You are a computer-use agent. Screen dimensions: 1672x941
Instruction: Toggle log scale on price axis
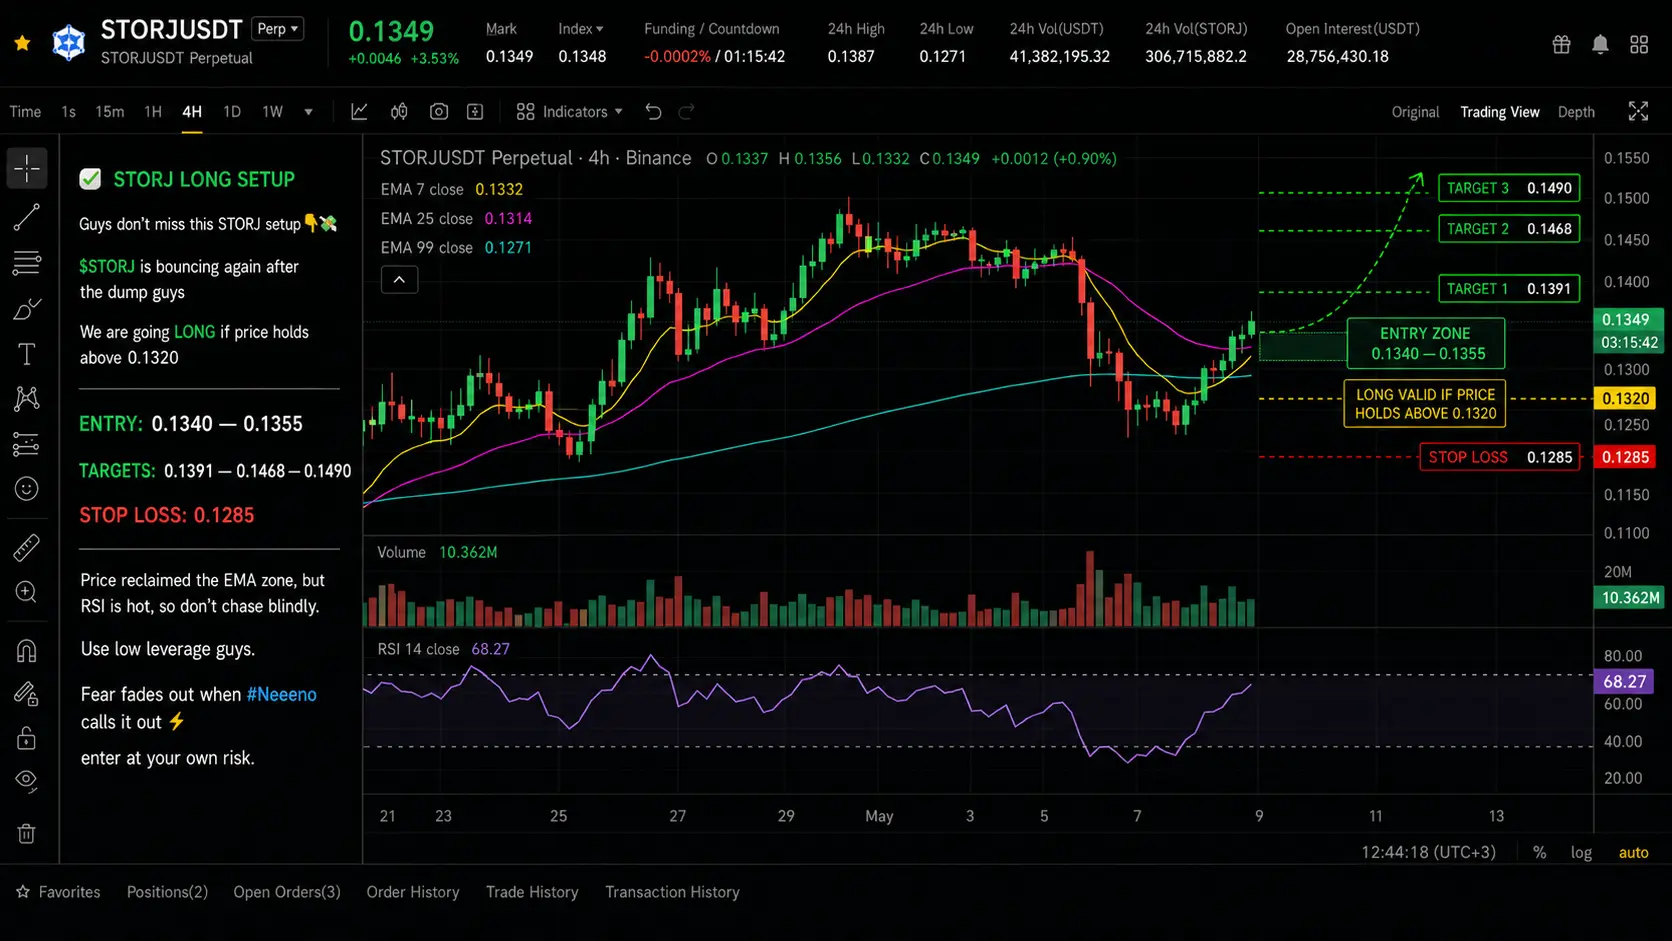[x=1581, y=853]
